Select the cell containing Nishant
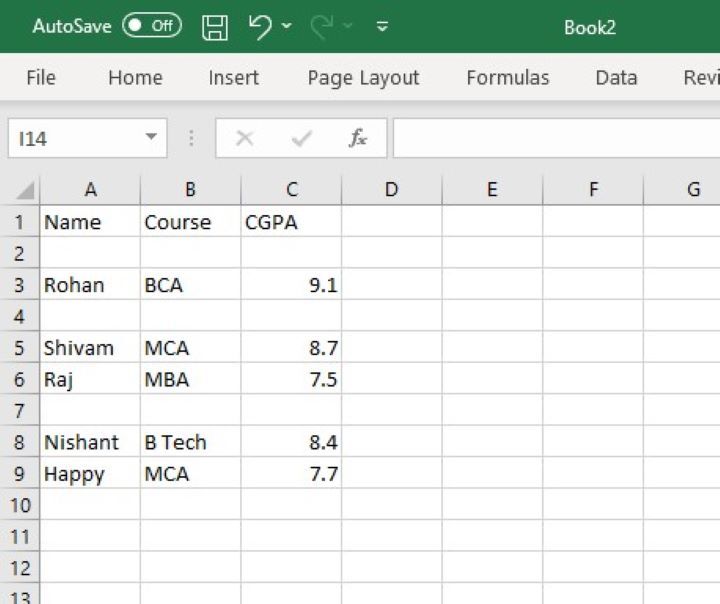This screenshot has width=720, height=604. click(90, 442)
